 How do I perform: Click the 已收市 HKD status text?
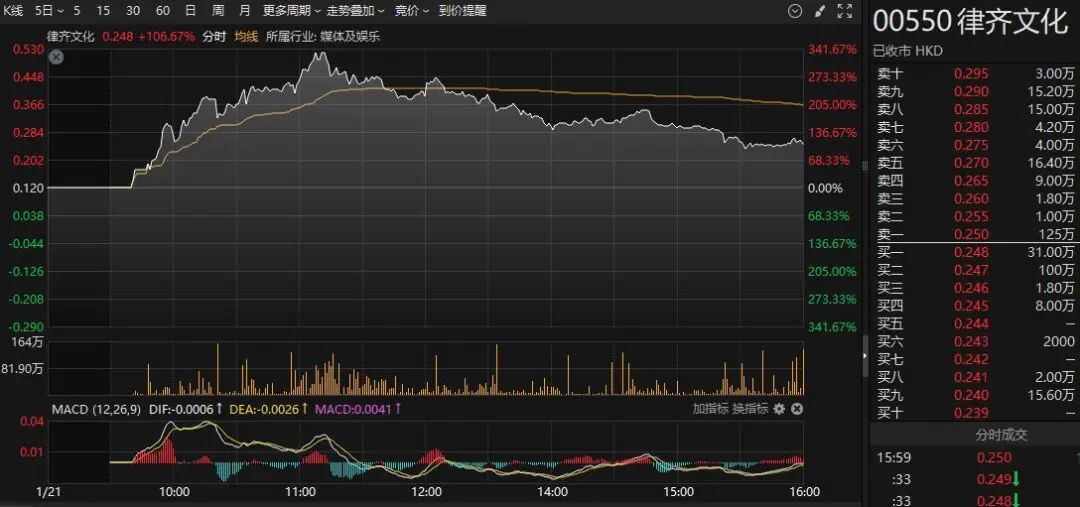point(907,51)
